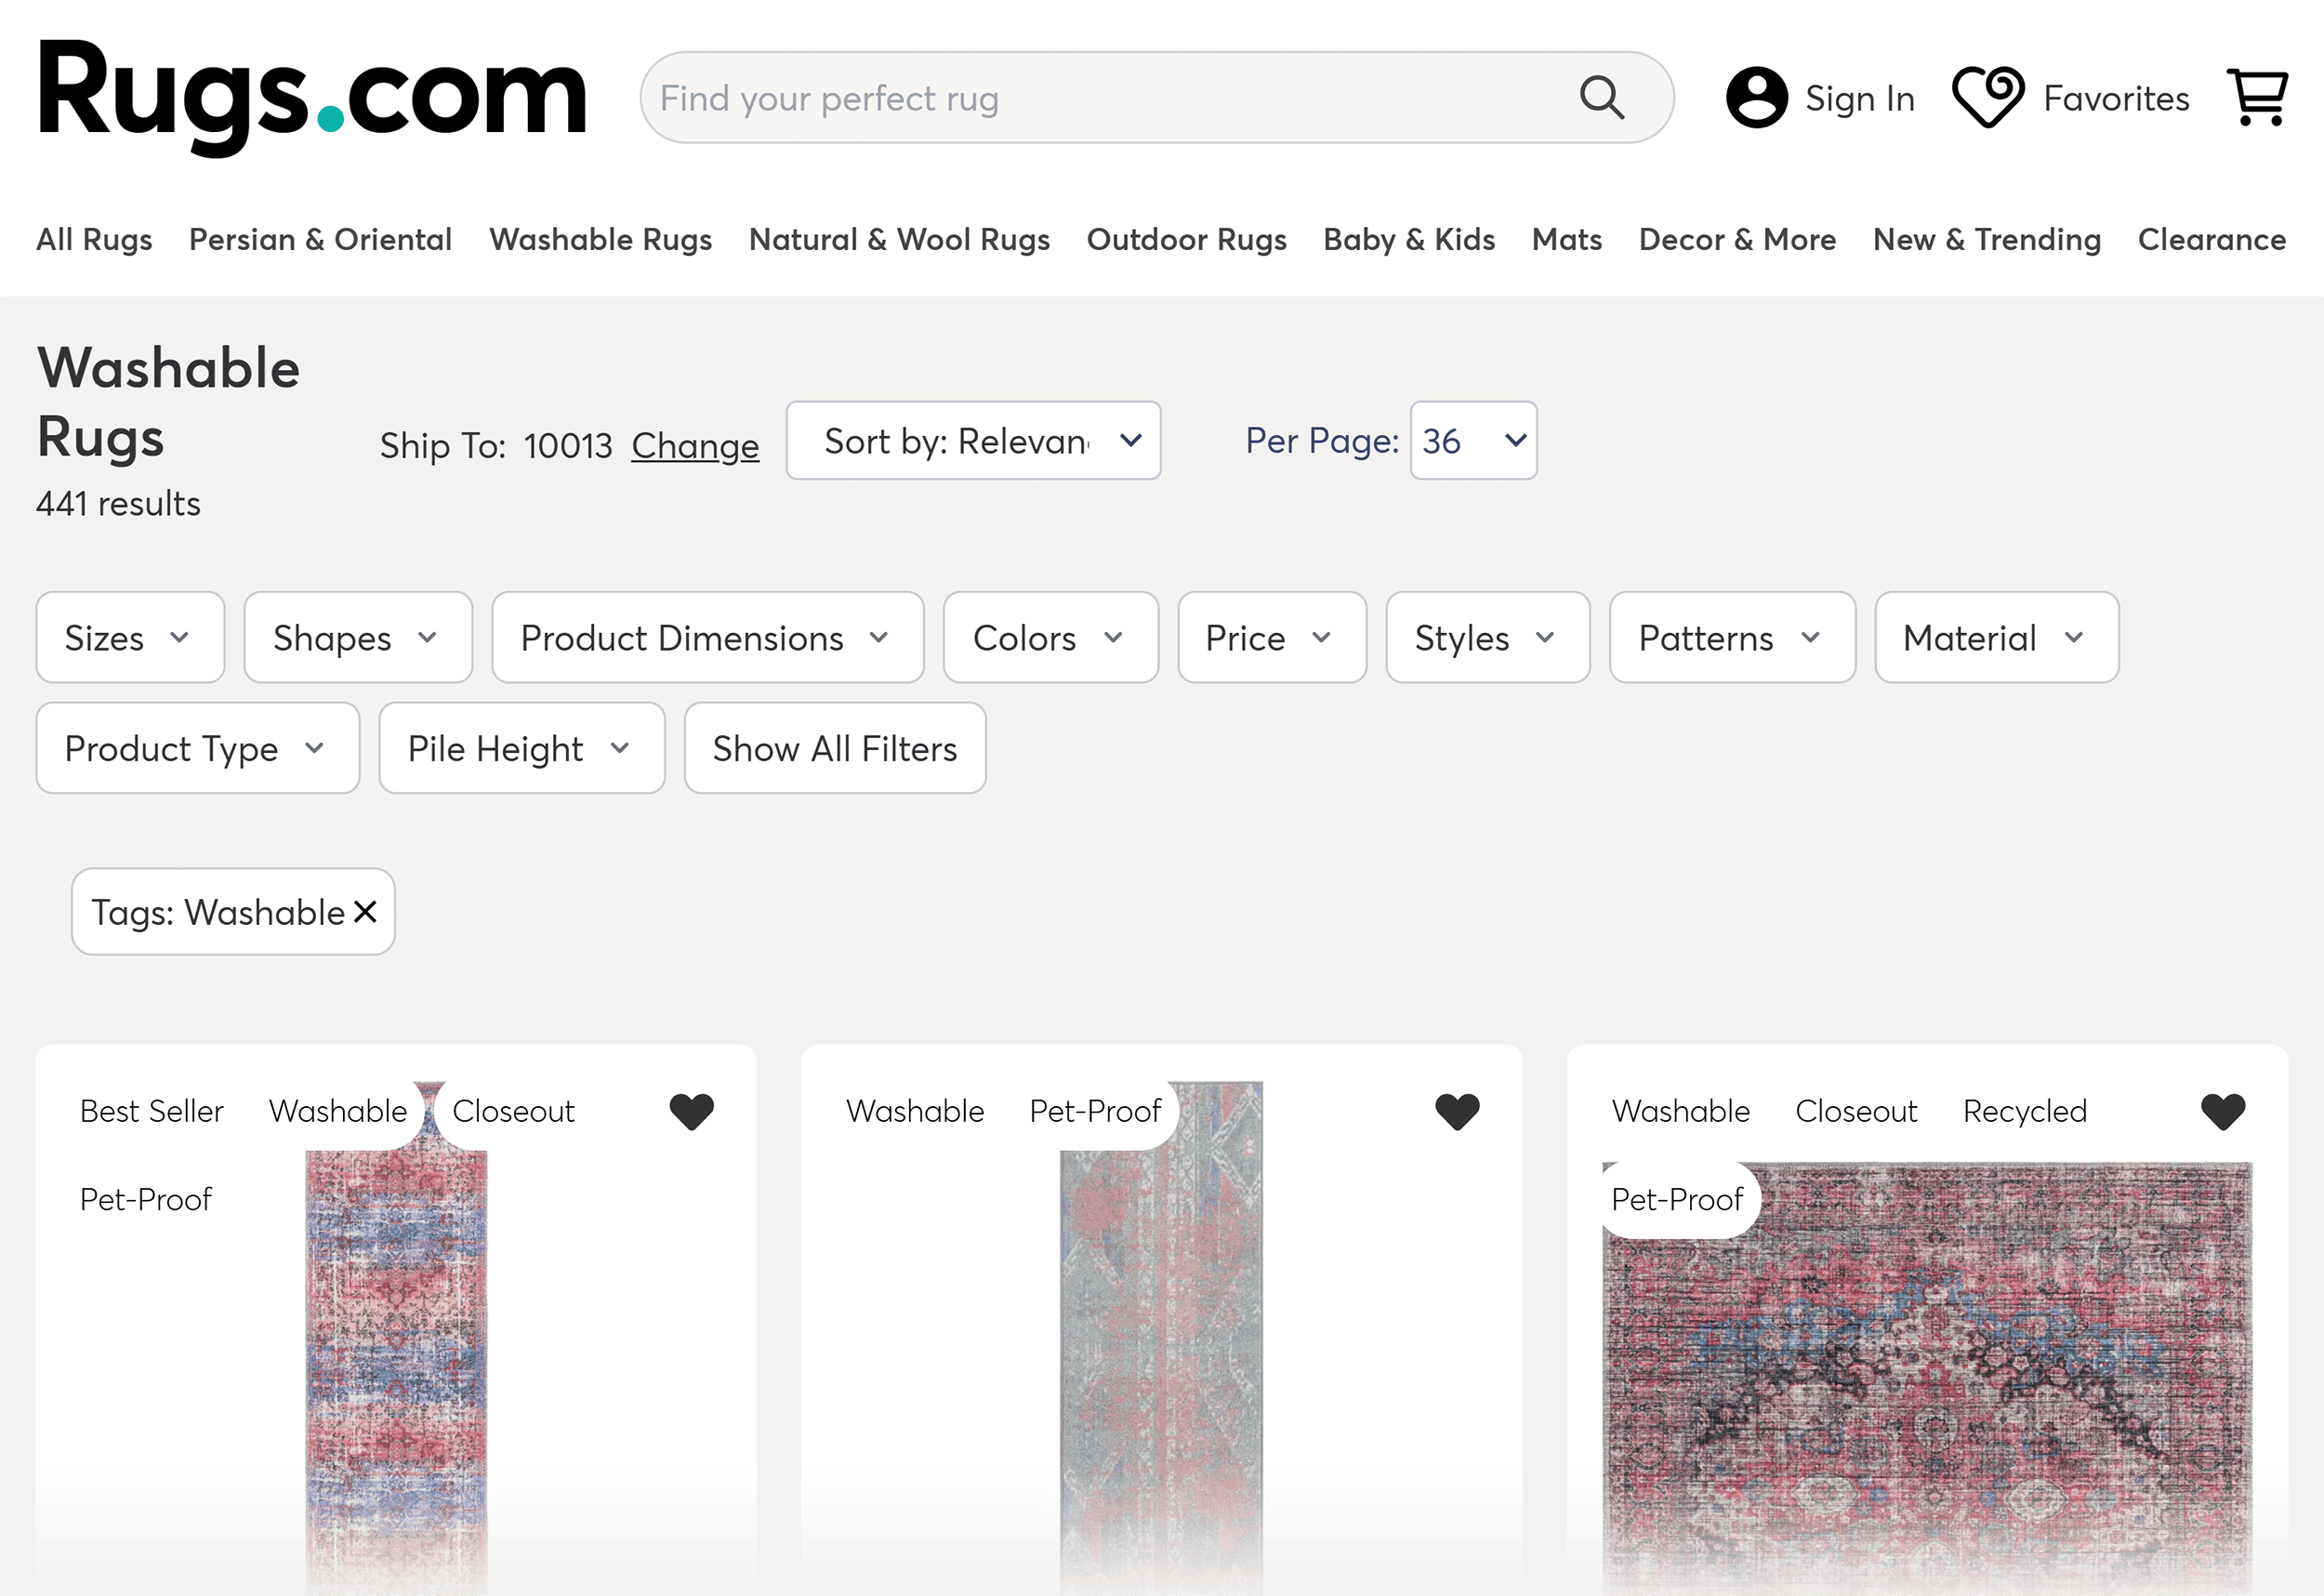Image resolution: width=2324 pixels, height=1596 pixels.
Task: Open Persian & Oriental menu
Action: coord(320,240)
